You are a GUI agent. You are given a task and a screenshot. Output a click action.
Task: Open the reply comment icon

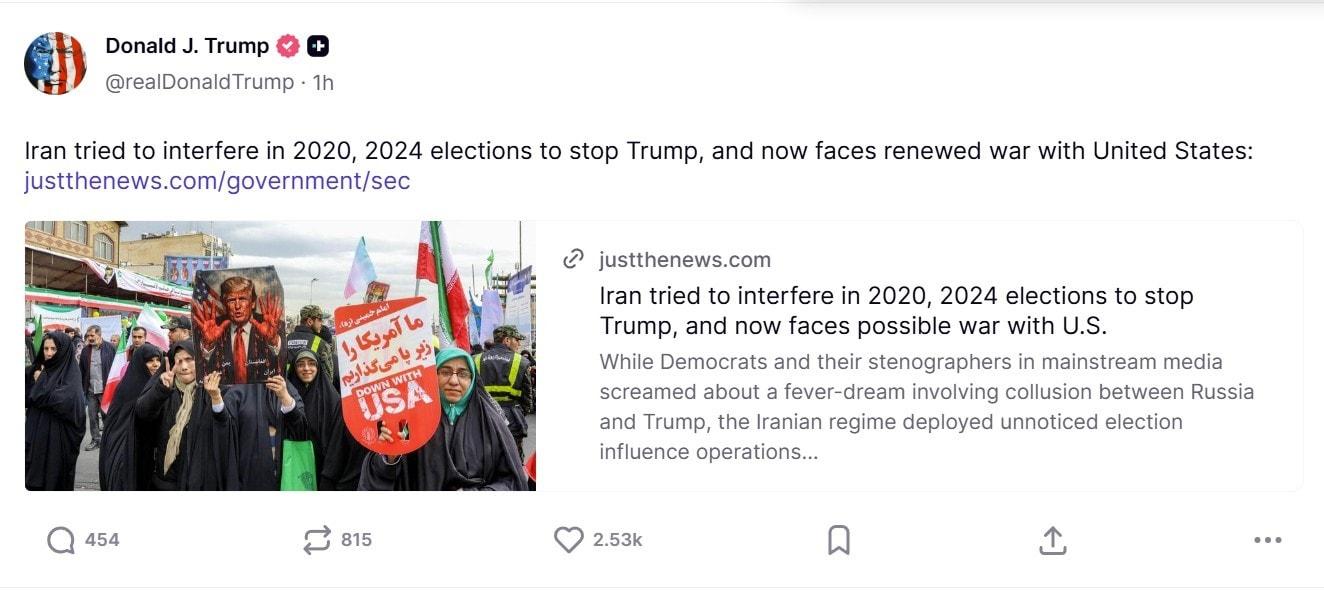61,540
